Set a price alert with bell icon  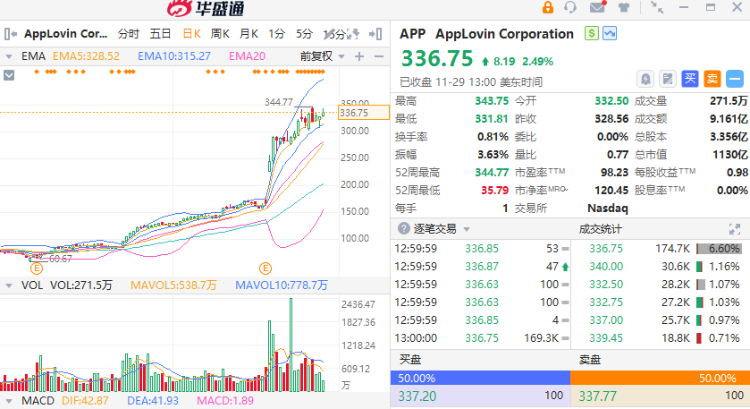pos(645,79)
